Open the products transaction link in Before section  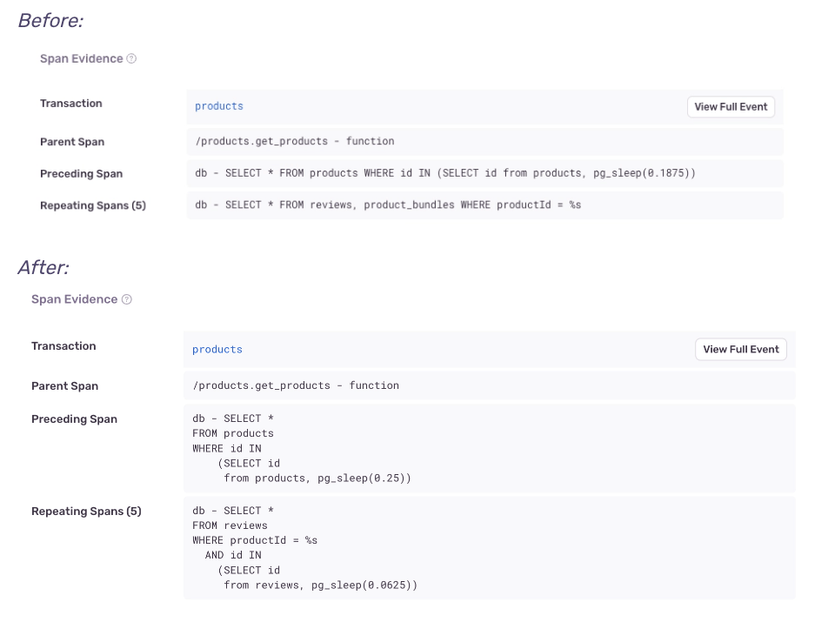tap(217, 106)
